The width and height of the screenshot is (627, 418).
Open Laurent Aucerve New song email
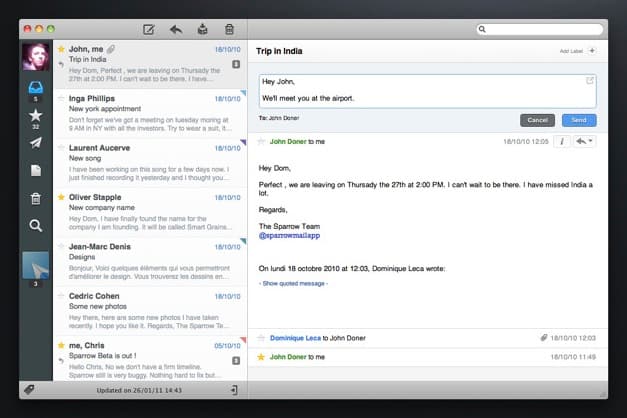pyautogui.click(x=150, y=163)
